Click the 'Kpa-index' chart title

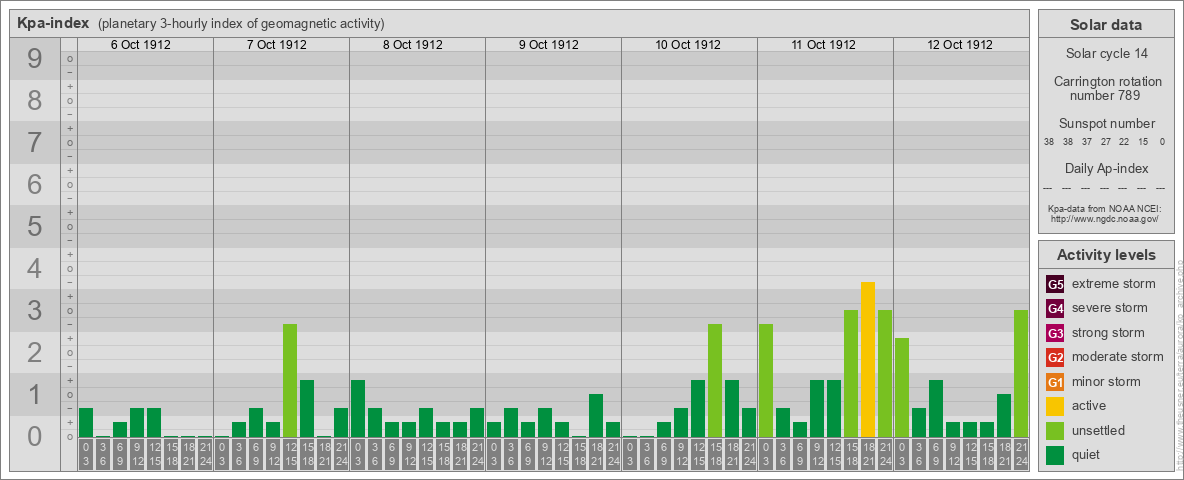pyautogui.click(x=53, y=23)
